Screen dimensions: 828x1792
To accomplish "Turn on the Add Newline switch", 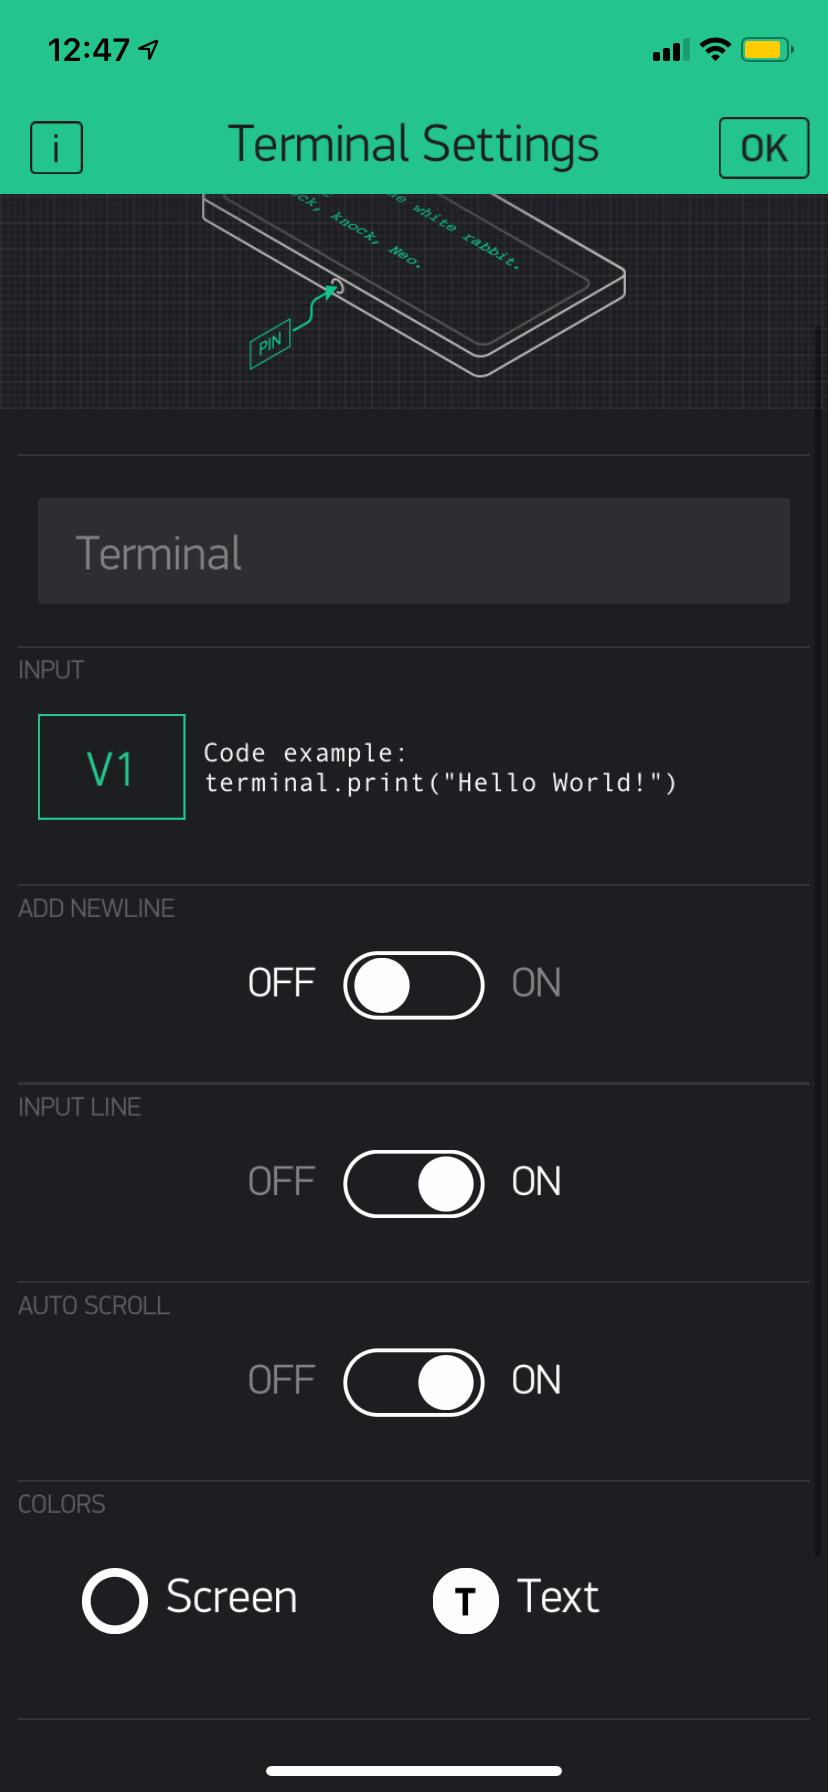I will point(414,985).
